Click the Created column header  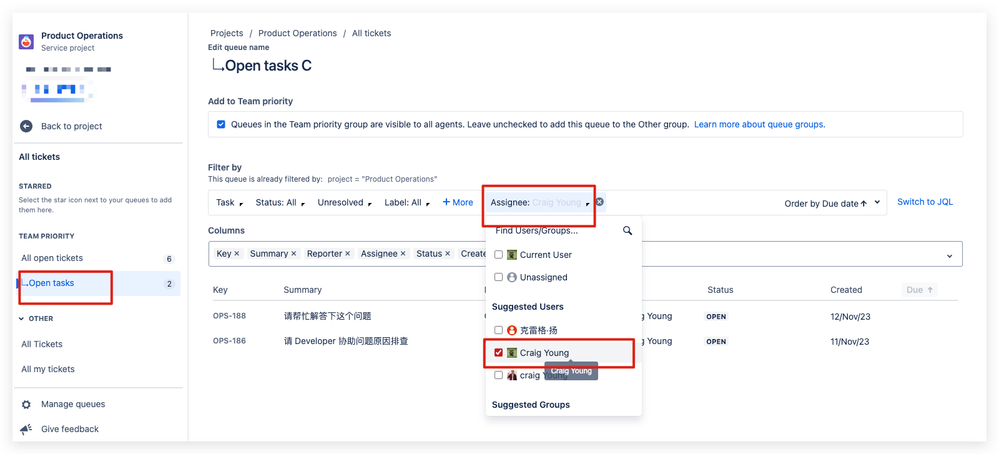point(846,290)
